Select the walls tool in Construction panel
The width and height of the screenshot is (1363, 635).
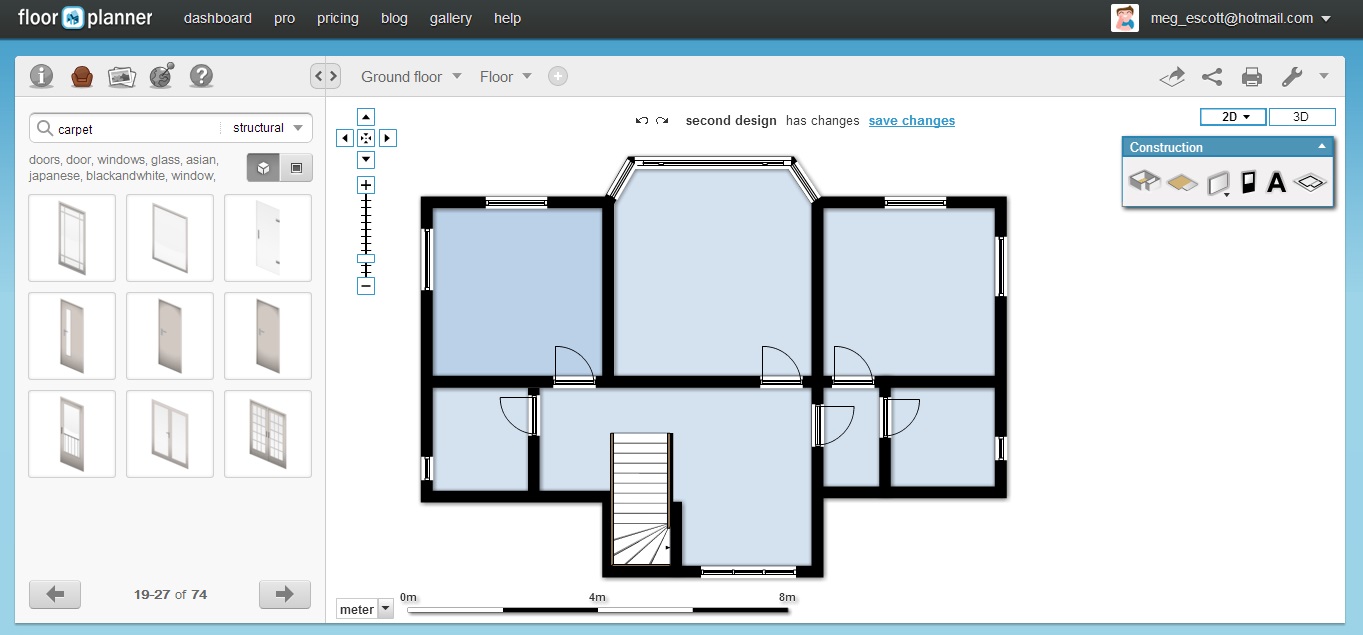coord(1145,182)
